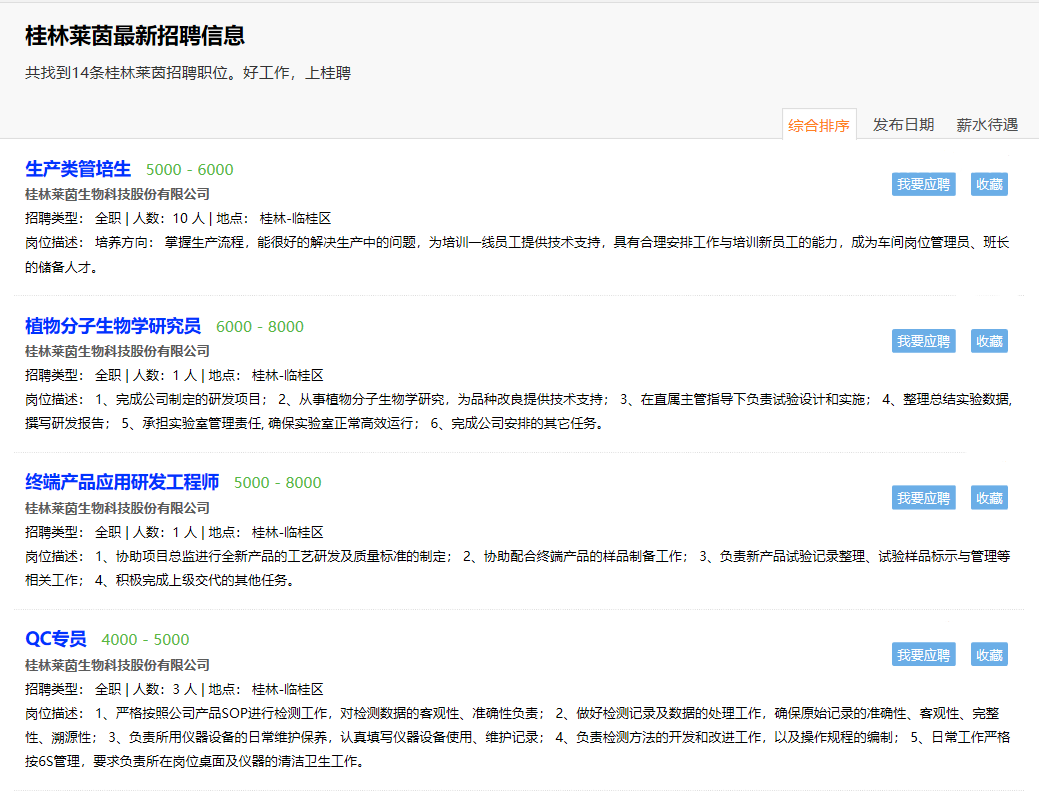
Task: Apply via 我要应聘 for 生产类管培生
Action: point(923,184)
